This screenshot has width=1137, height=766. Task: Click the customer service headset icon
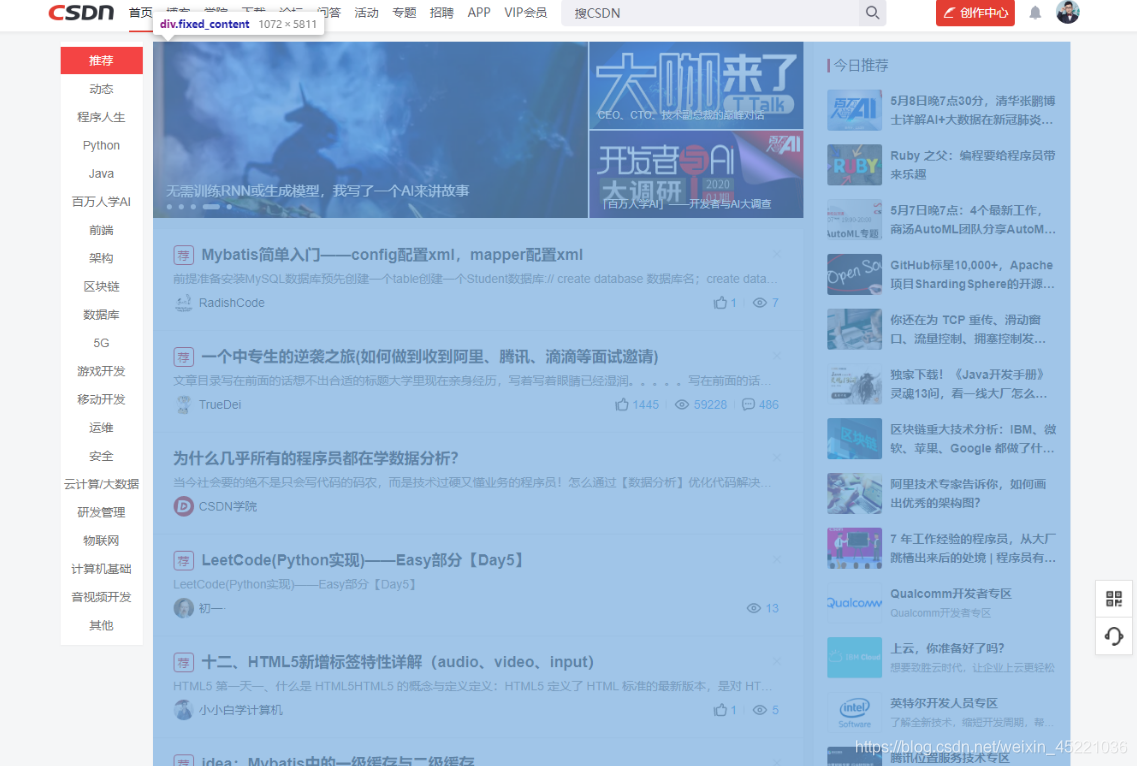pyautogui.click(x=1114, y=636)
